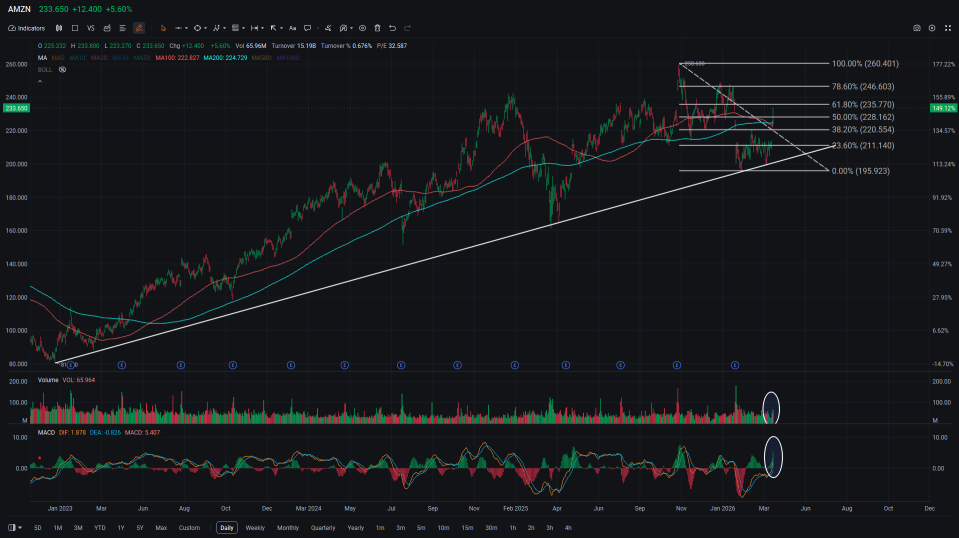Expand the arrow tool dropdown arrow

coord(281,28)
